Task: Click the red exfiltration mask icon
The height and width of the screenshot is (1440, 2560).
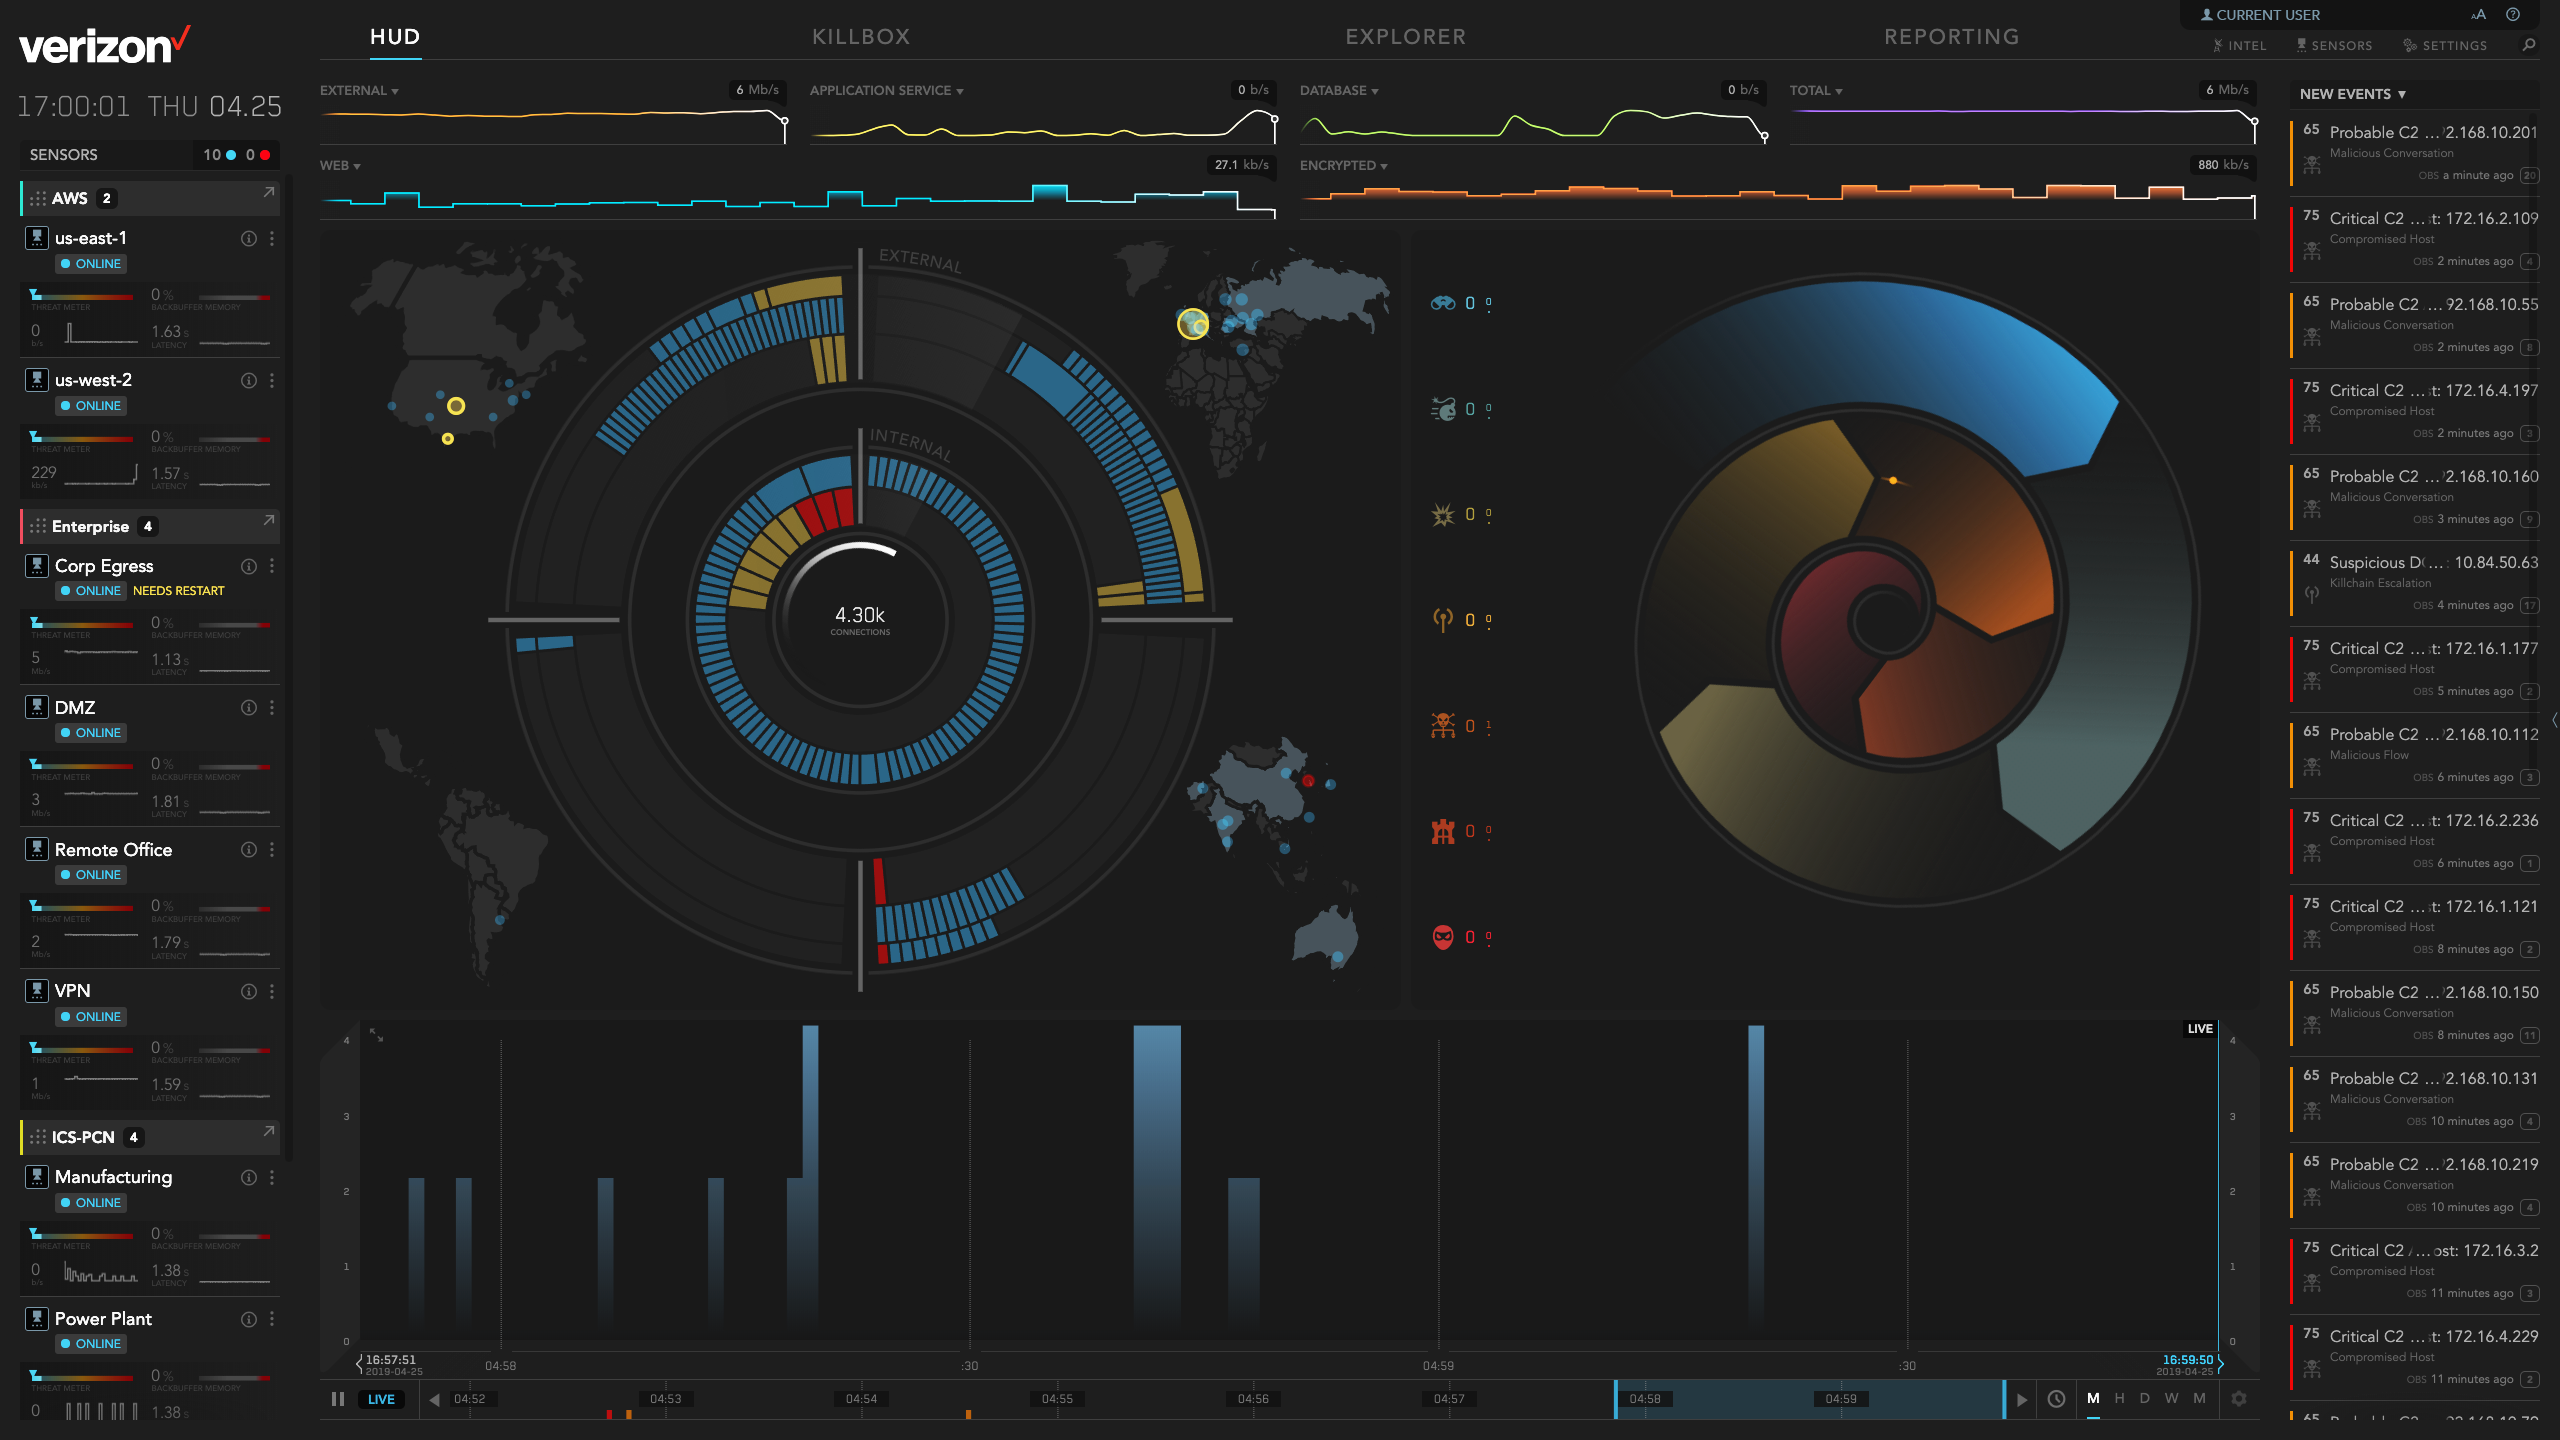Action: 1441,938
